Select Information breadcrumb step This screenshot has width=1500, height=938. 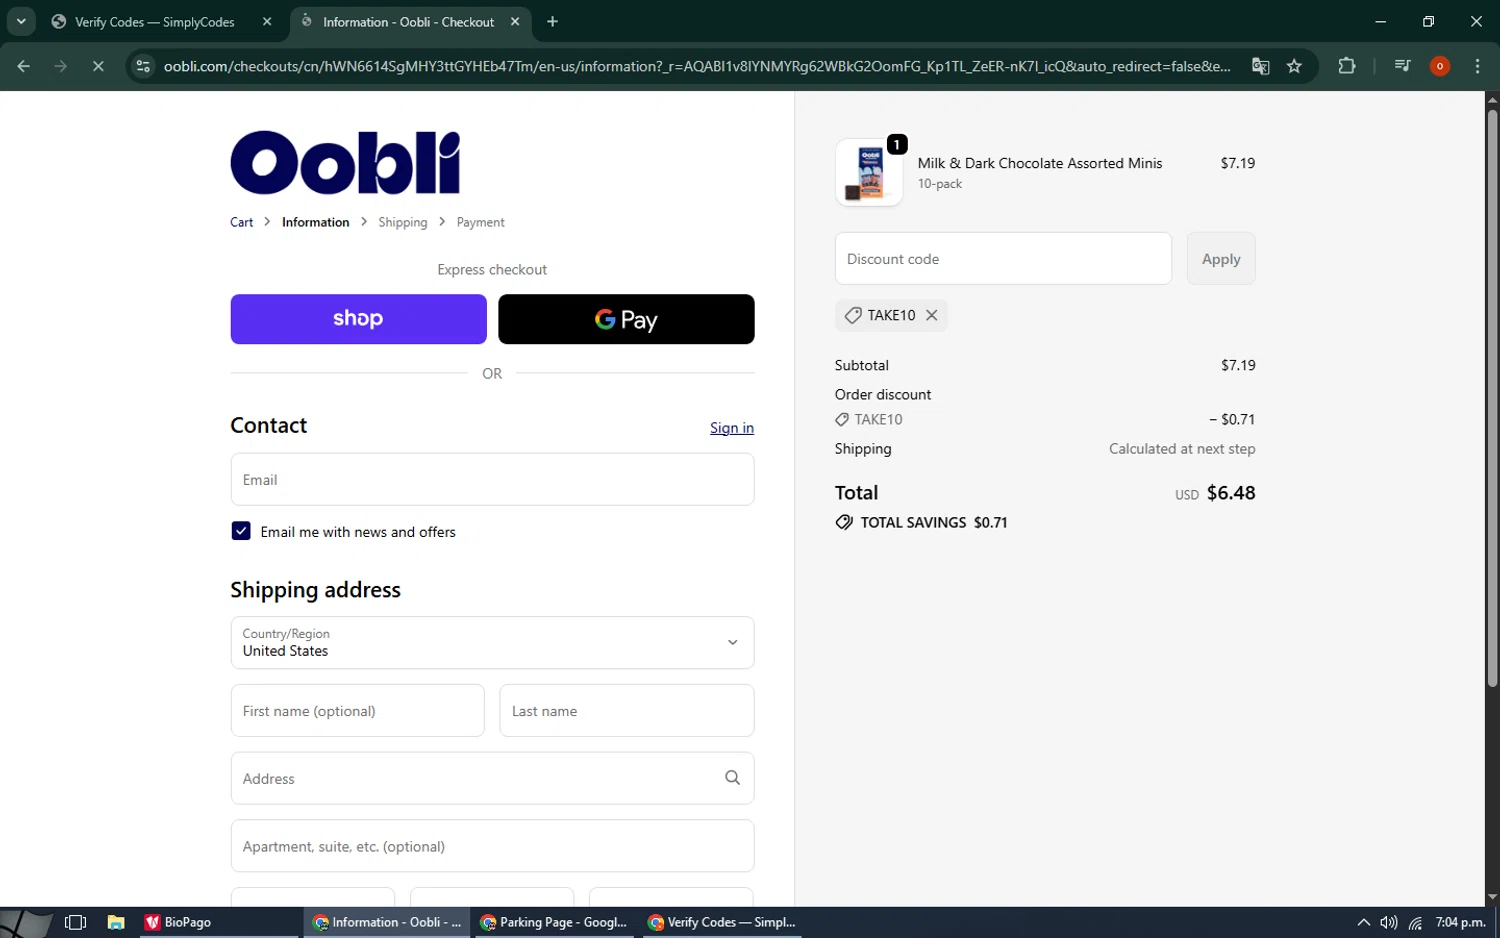click(x=315, y=222)
